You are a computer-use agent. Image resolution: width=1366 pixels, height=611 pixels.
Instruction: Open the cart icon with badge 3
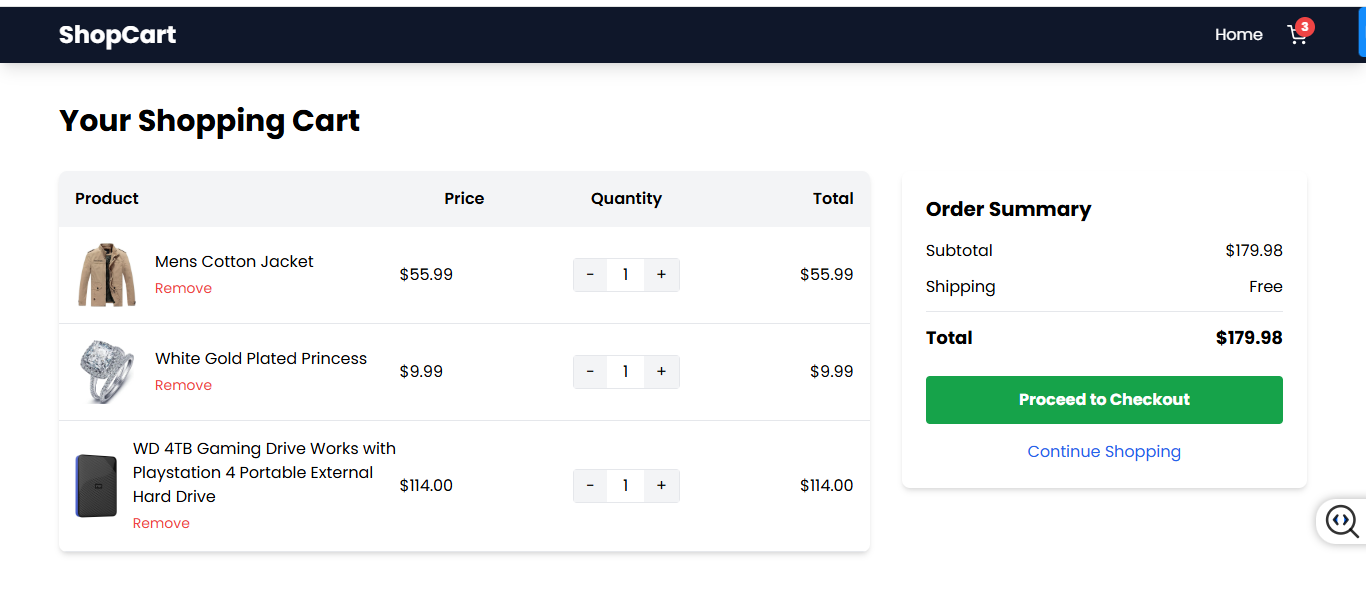[x=1299, y=34]
